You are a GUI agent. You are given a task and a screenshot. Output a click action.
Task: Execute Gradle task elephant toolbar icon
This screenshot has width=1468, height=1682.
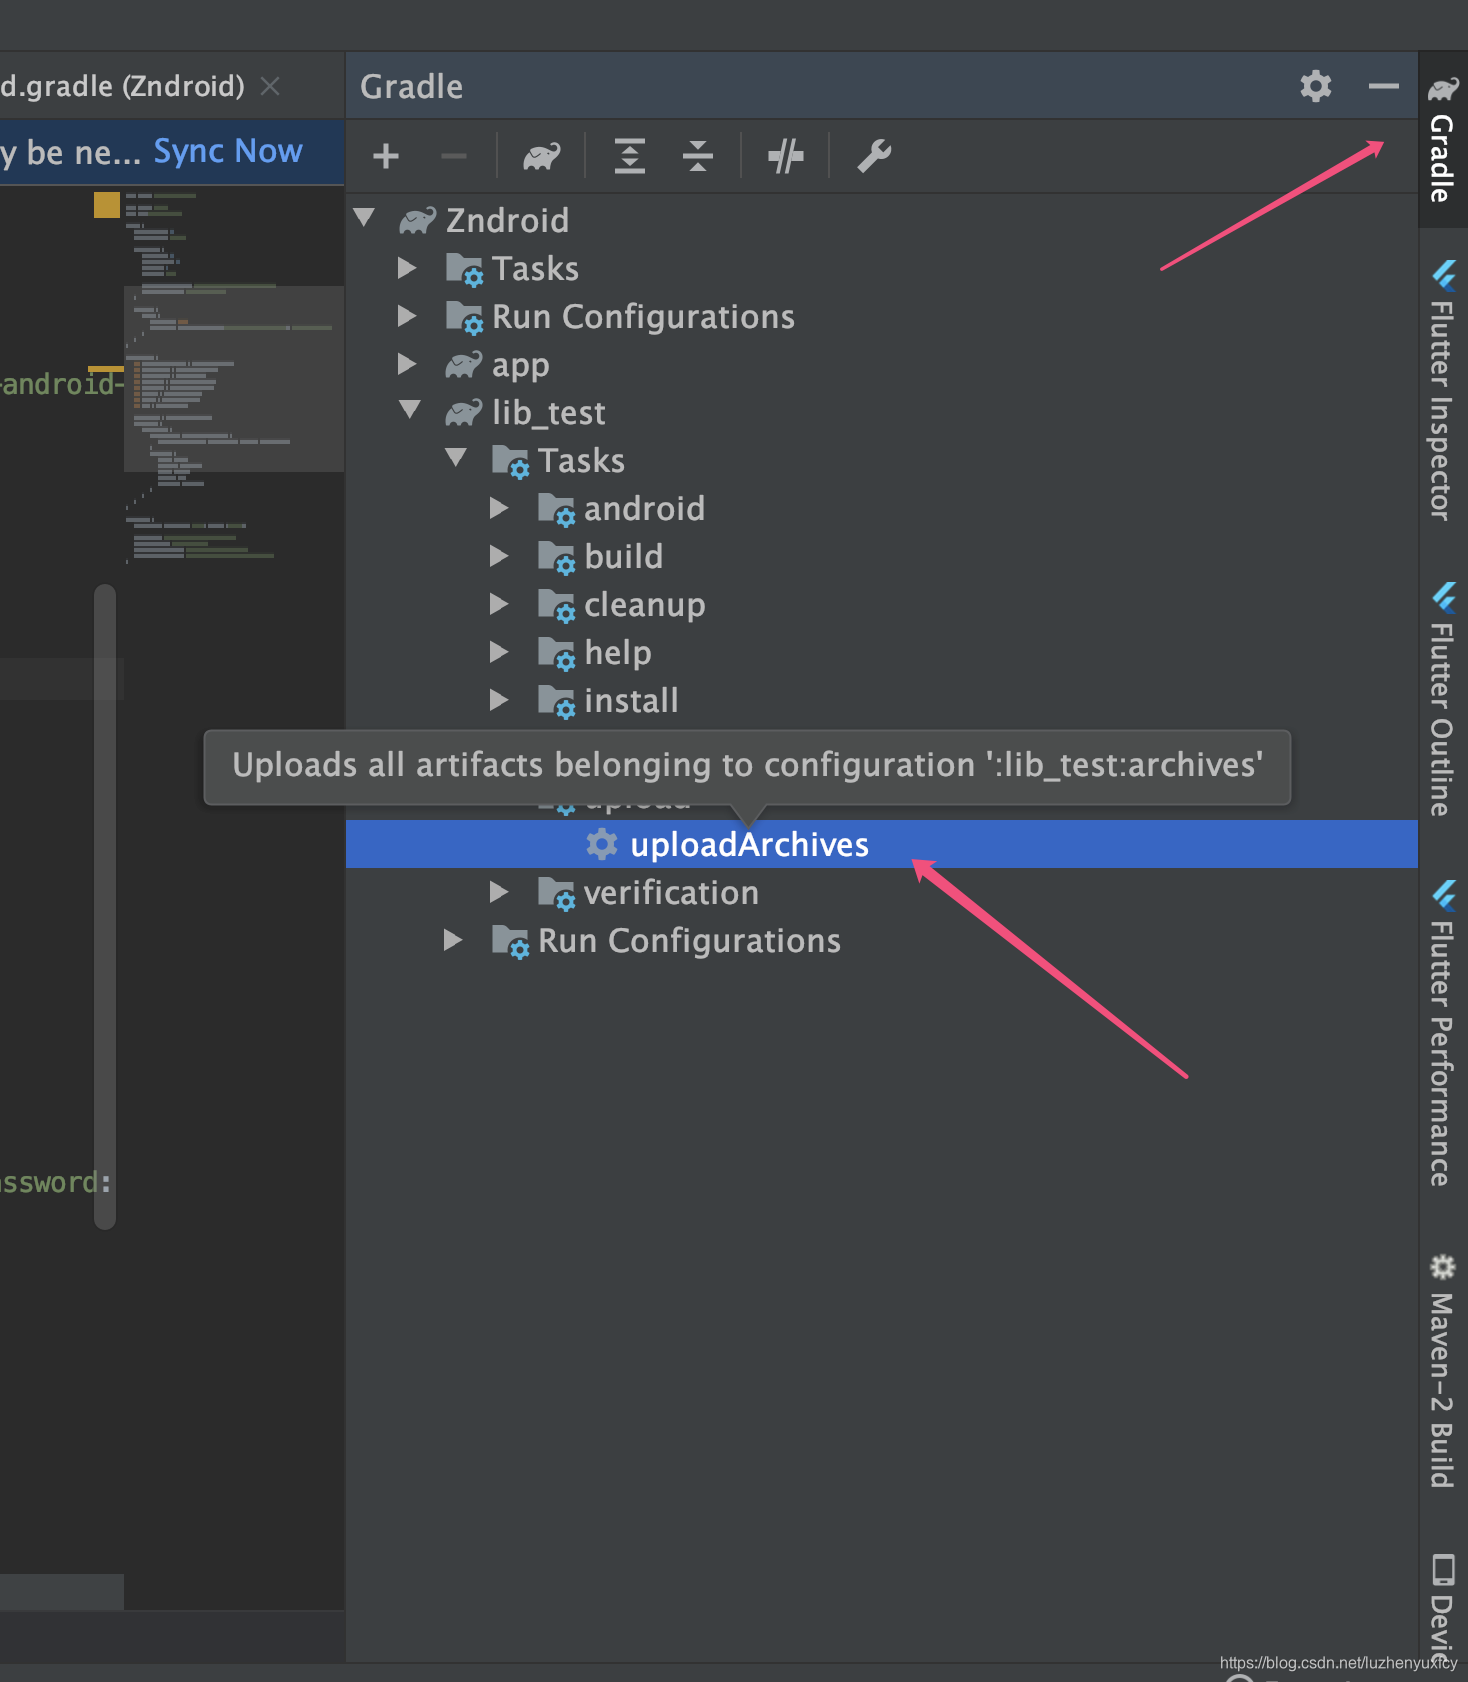click(x=542, y=156)
